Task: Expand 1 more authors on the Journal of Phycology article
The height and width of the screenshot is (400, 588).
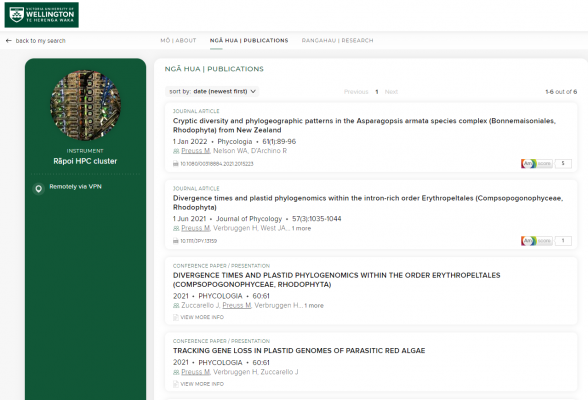Action: (302, 228)
